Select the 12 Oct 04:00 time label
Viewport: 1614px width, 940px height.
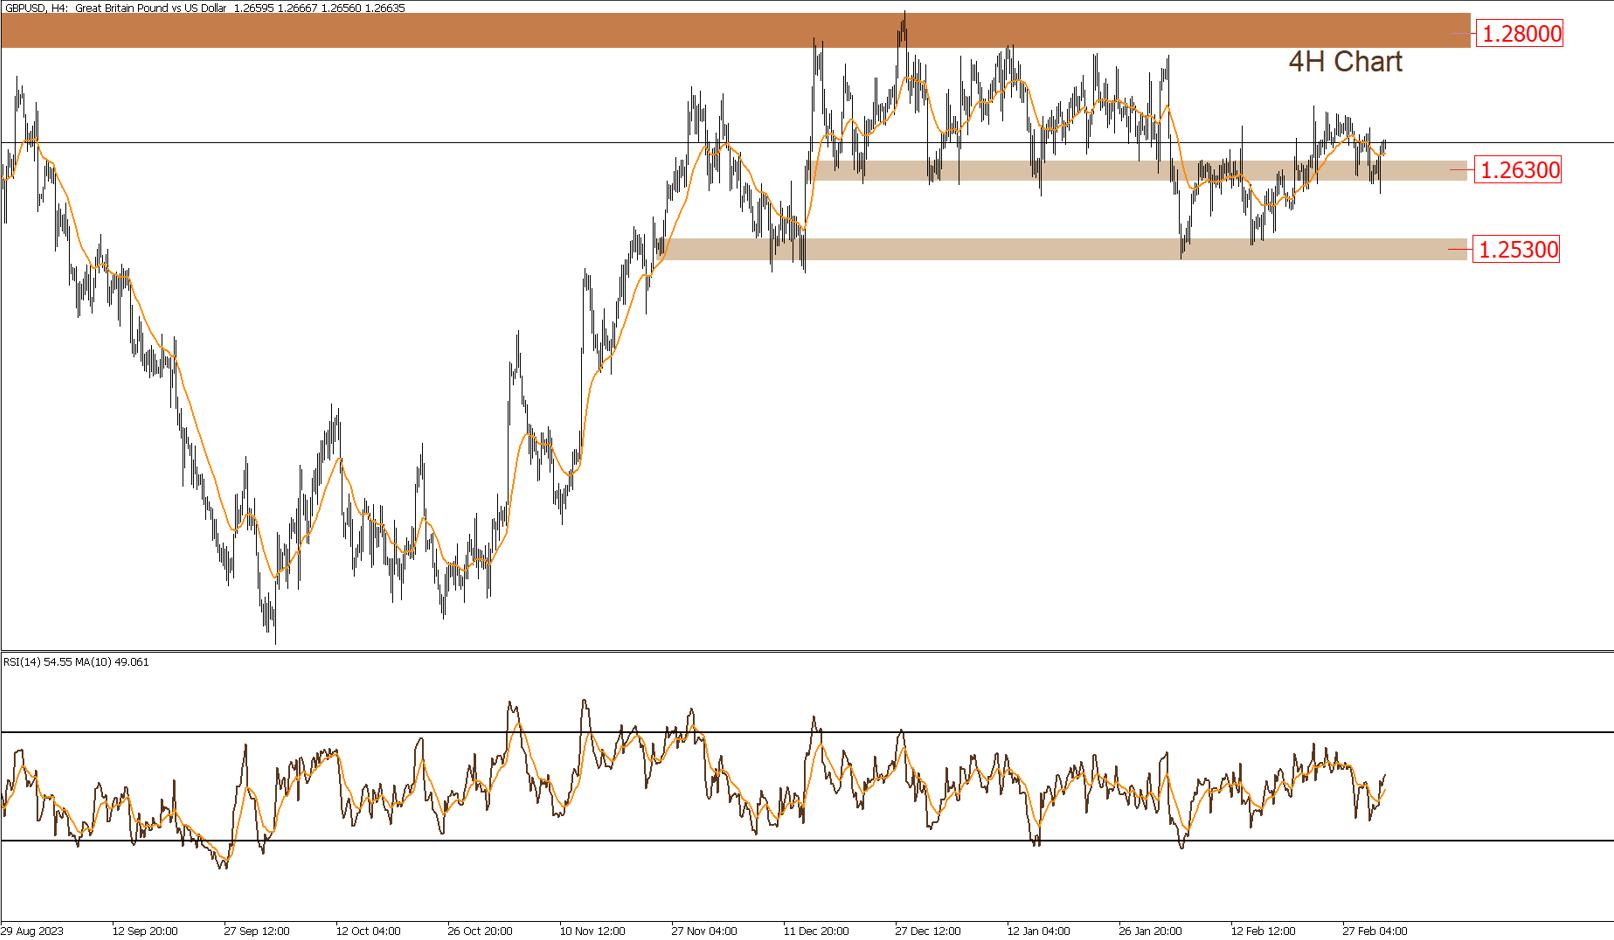point(368,931)
